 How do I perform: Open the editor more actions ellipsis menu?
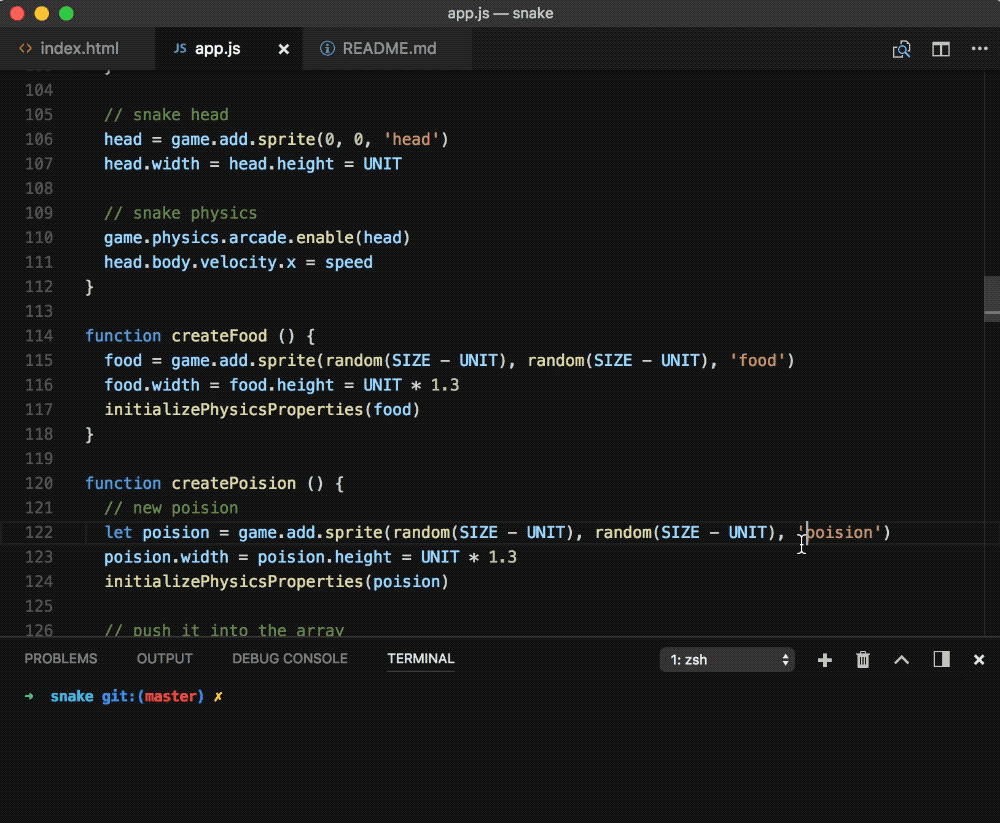pos(979,49)
